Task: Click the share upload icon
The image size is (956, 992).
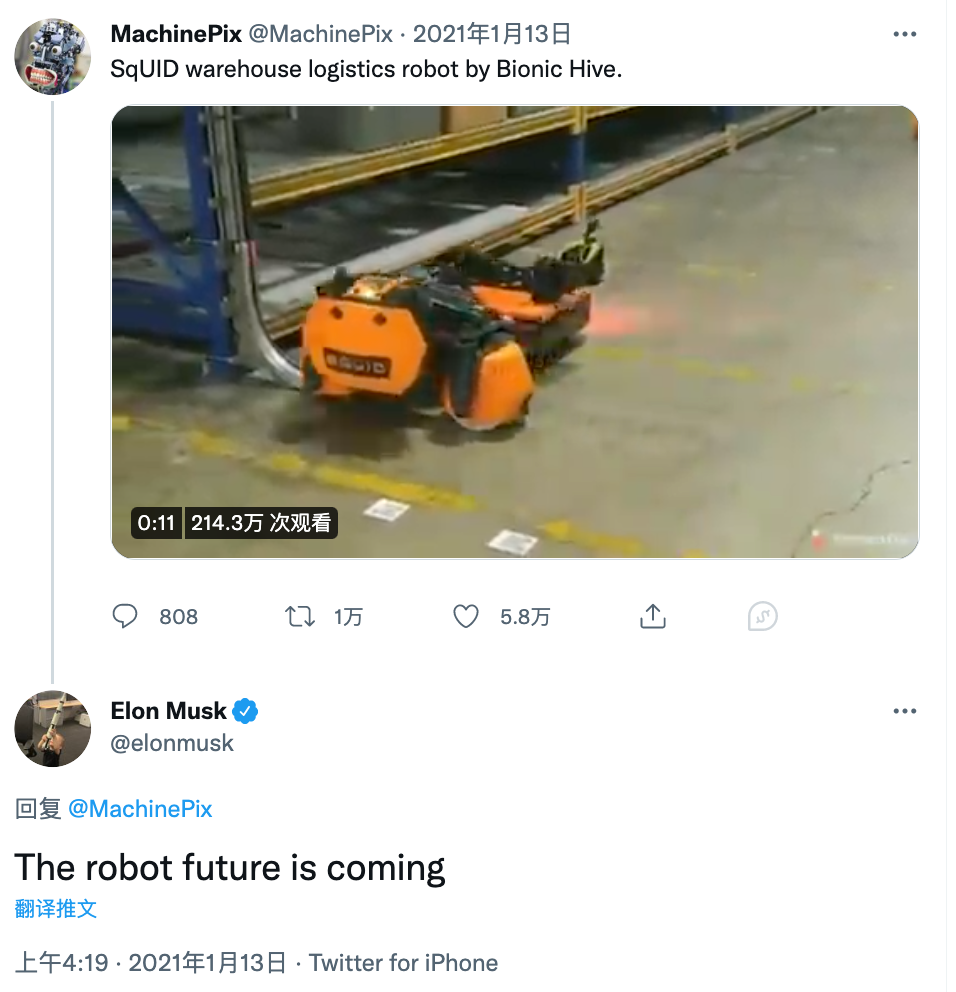Action: pyautogui.click(x=652, y=616)
